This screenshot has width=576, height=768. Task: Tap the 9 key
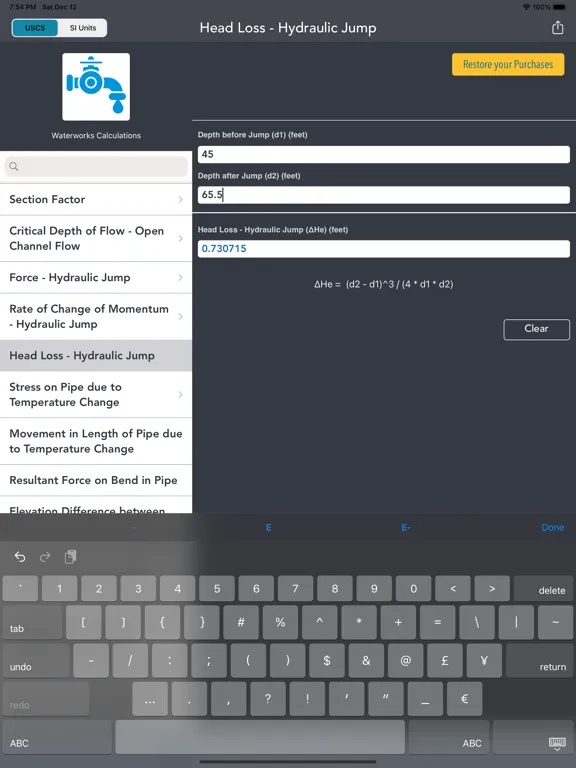point(374,589)
